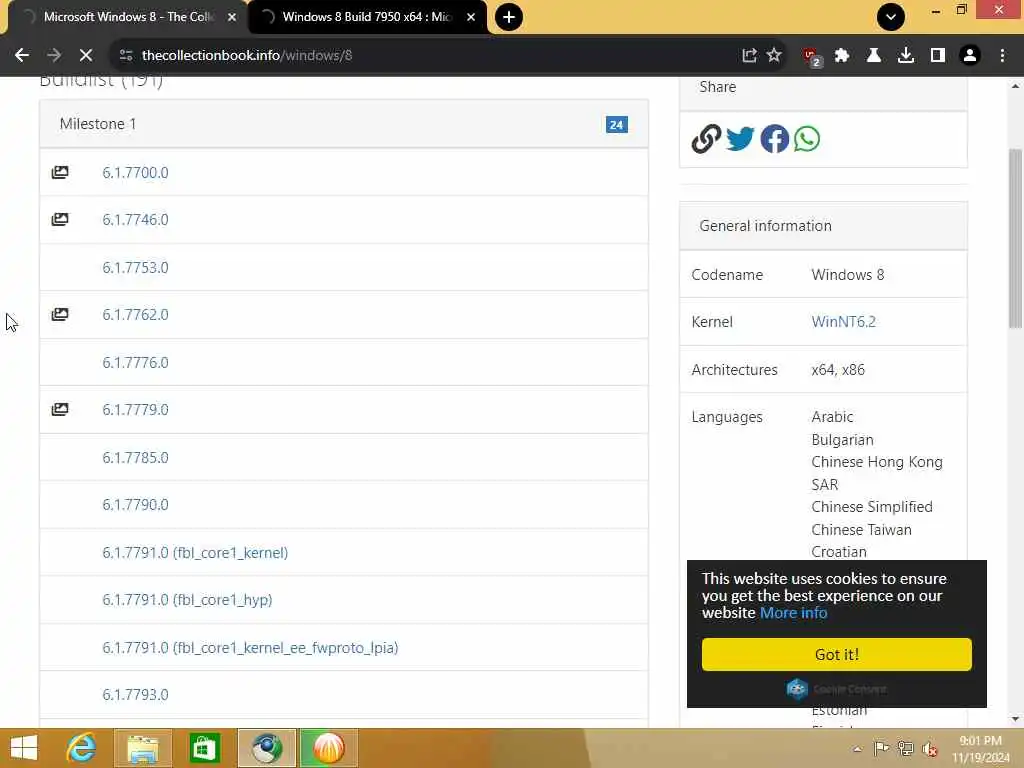Open the Extensions puzzle icon
Screen dimensions: 1024x768
842,56
